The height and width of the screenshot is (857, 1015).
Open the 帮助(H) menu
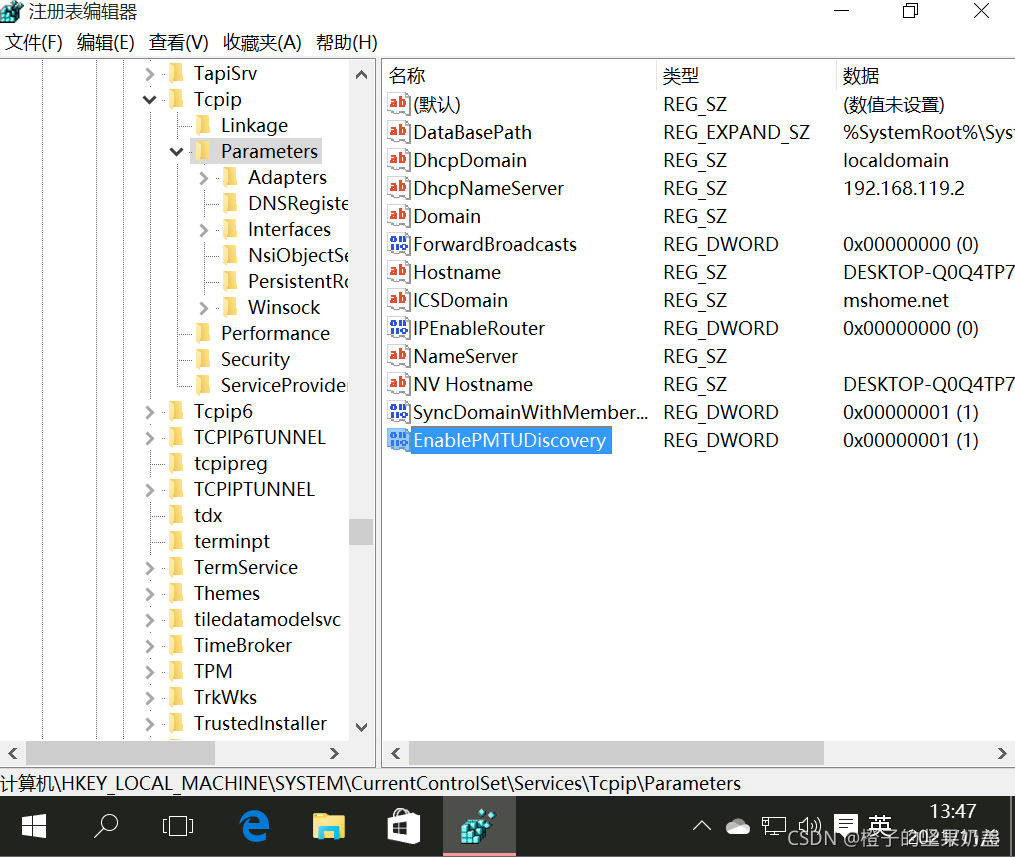(x=346, y=42)
